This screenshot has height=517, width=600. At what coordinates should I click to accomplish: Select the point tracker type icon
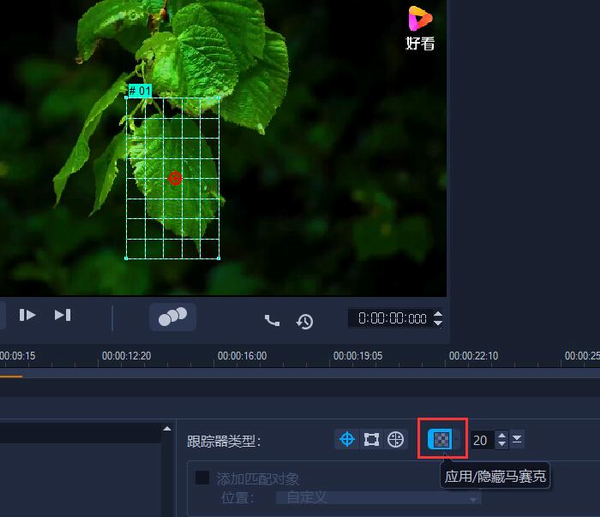(346, 439)
